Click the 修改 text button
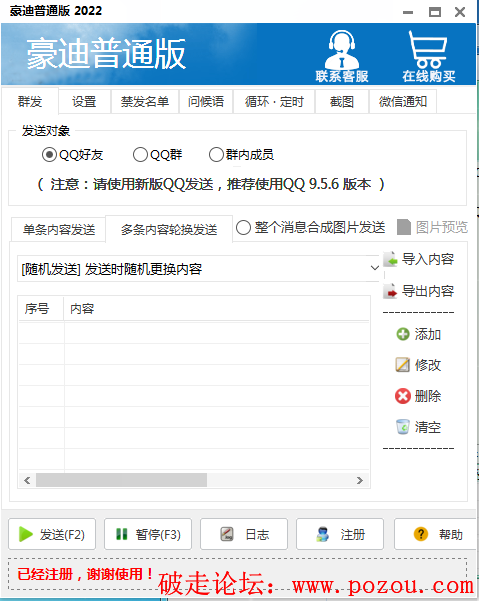This screenshot has height=601, width=479. point(428,365)
